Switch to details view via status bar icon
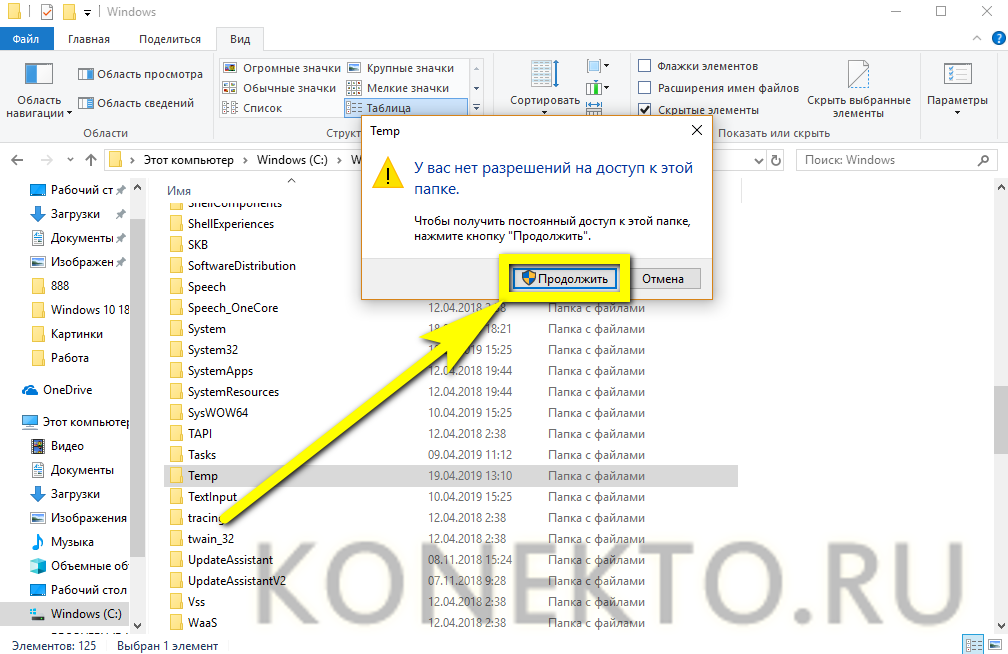The image size is (1008, 654). tap(973, 644)
